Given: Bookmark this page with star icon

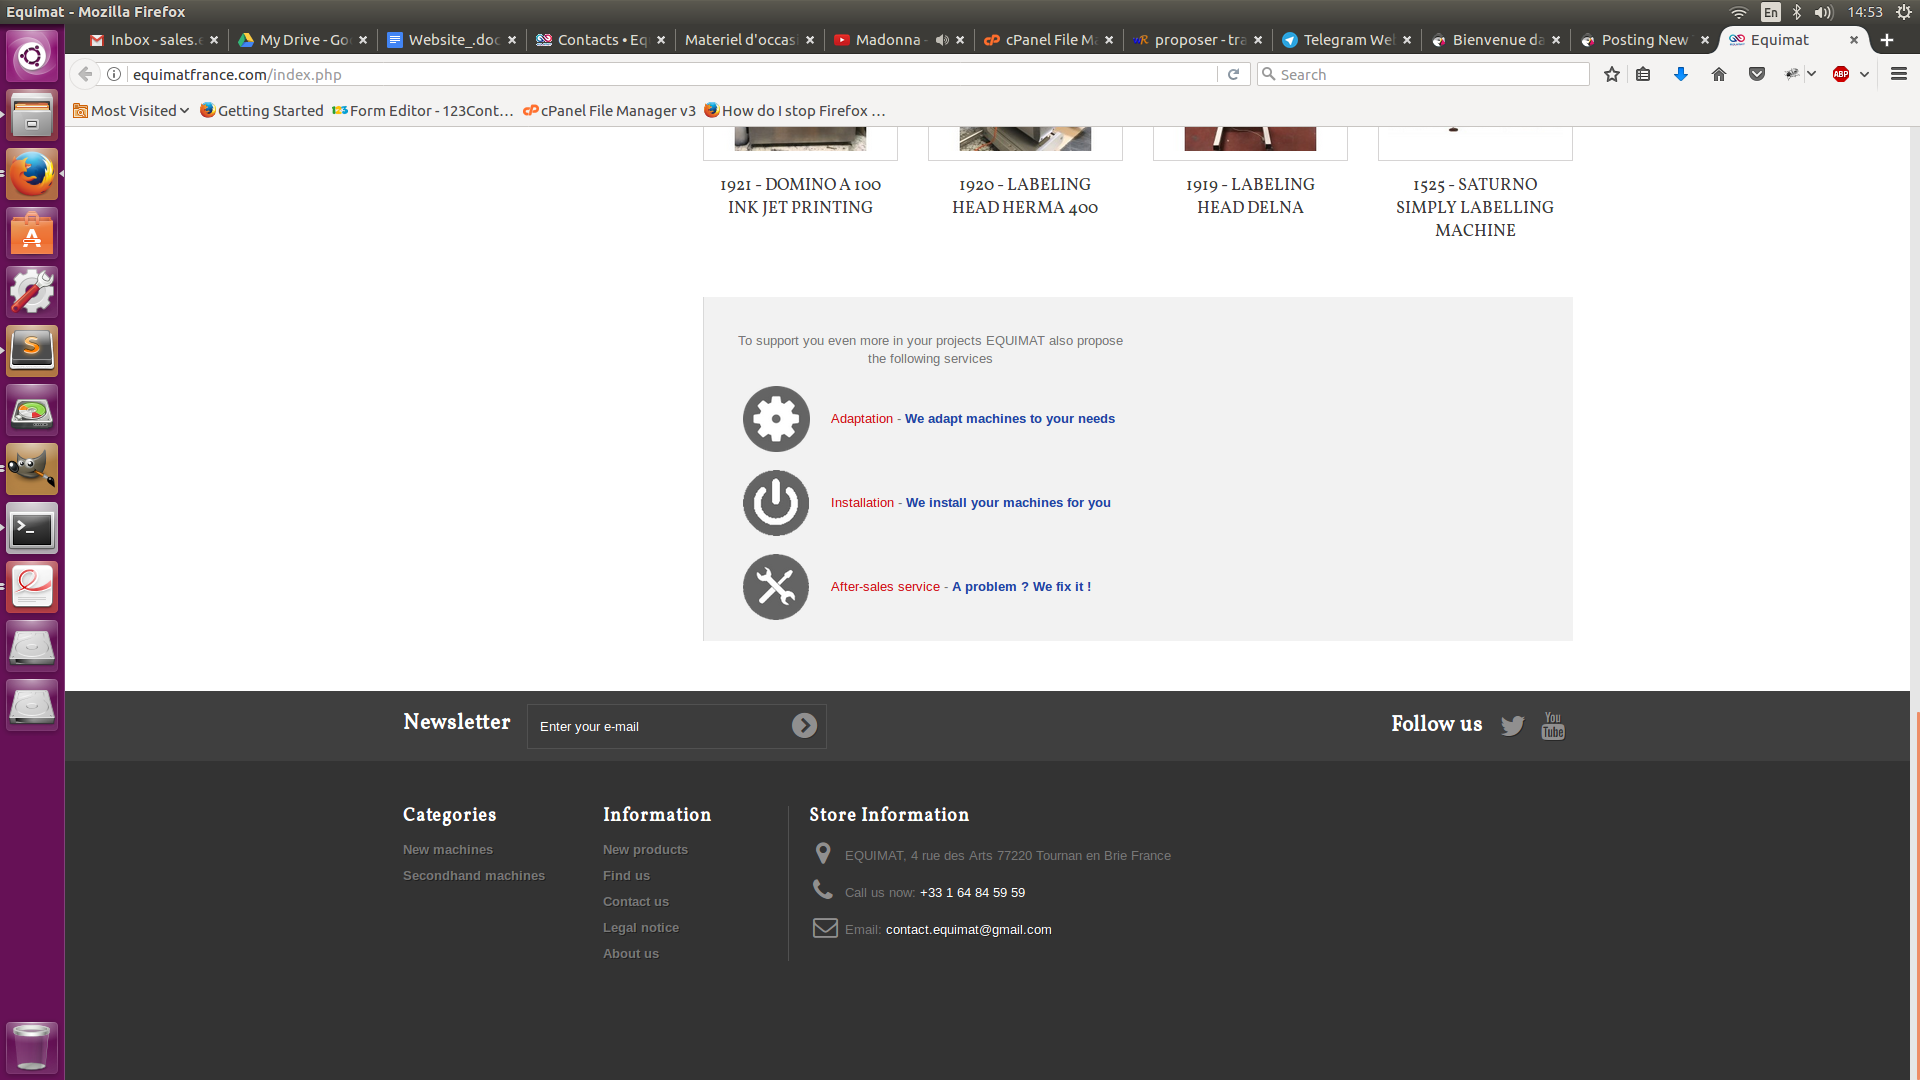Looking at the screenshot, I should [1611, 75].
